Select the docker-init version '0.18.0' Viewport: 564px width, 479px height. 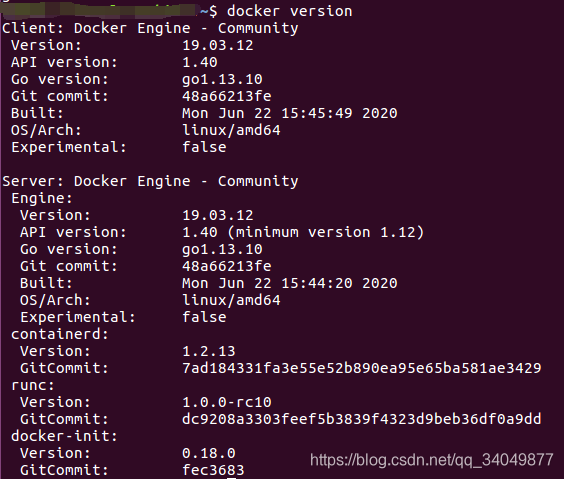209,453
